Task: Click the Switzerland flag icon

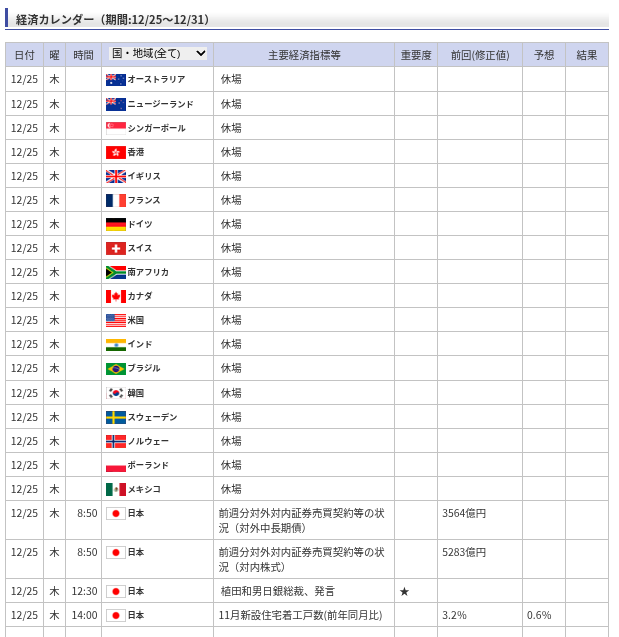Action: 116,248
